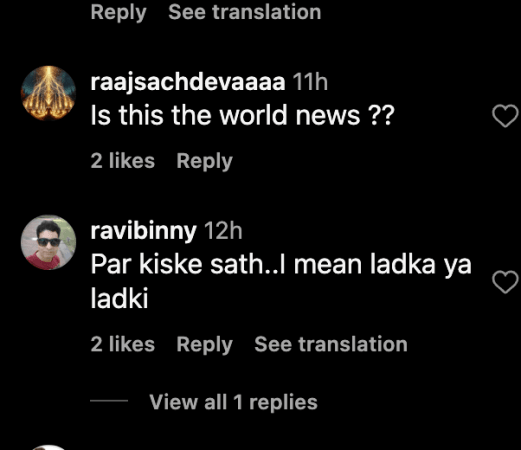The image size is (521, 450).
Task: View 2 likes on raajsachdevaaaa's comment
Action: (123, 161)
